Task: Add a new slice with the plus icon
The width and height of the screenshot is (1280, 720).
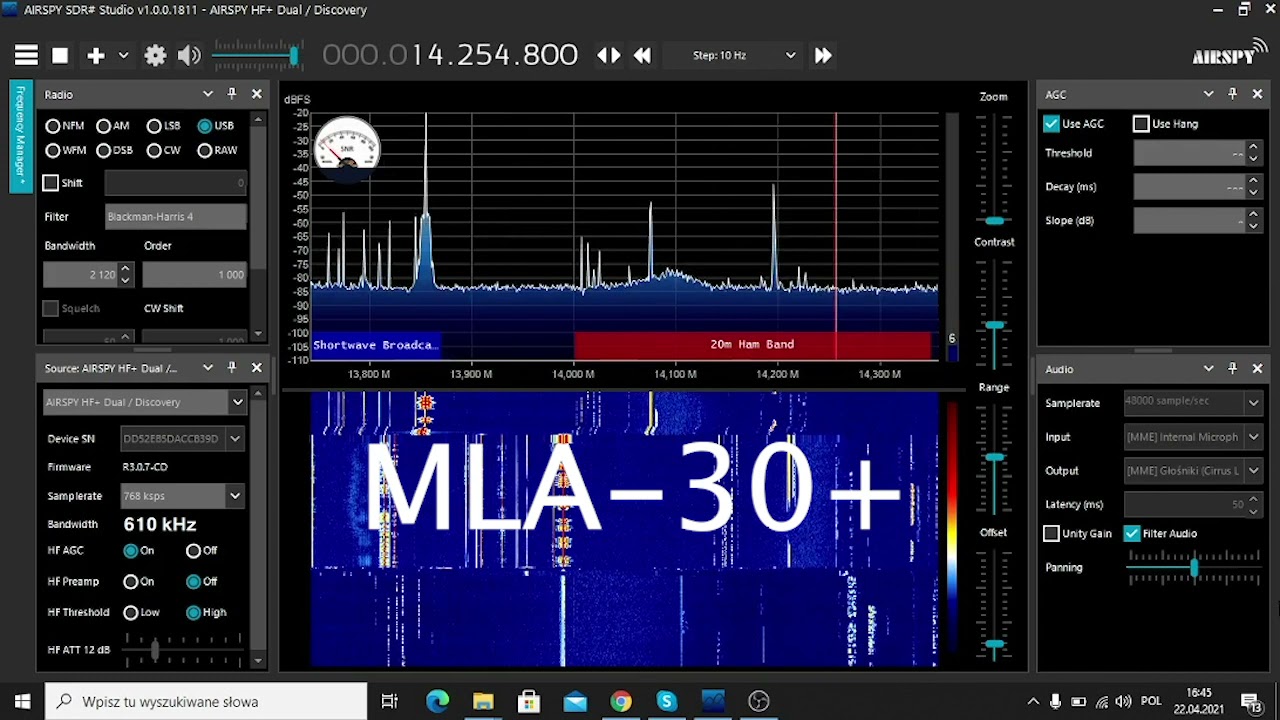Action: click(x=96, y=56)
